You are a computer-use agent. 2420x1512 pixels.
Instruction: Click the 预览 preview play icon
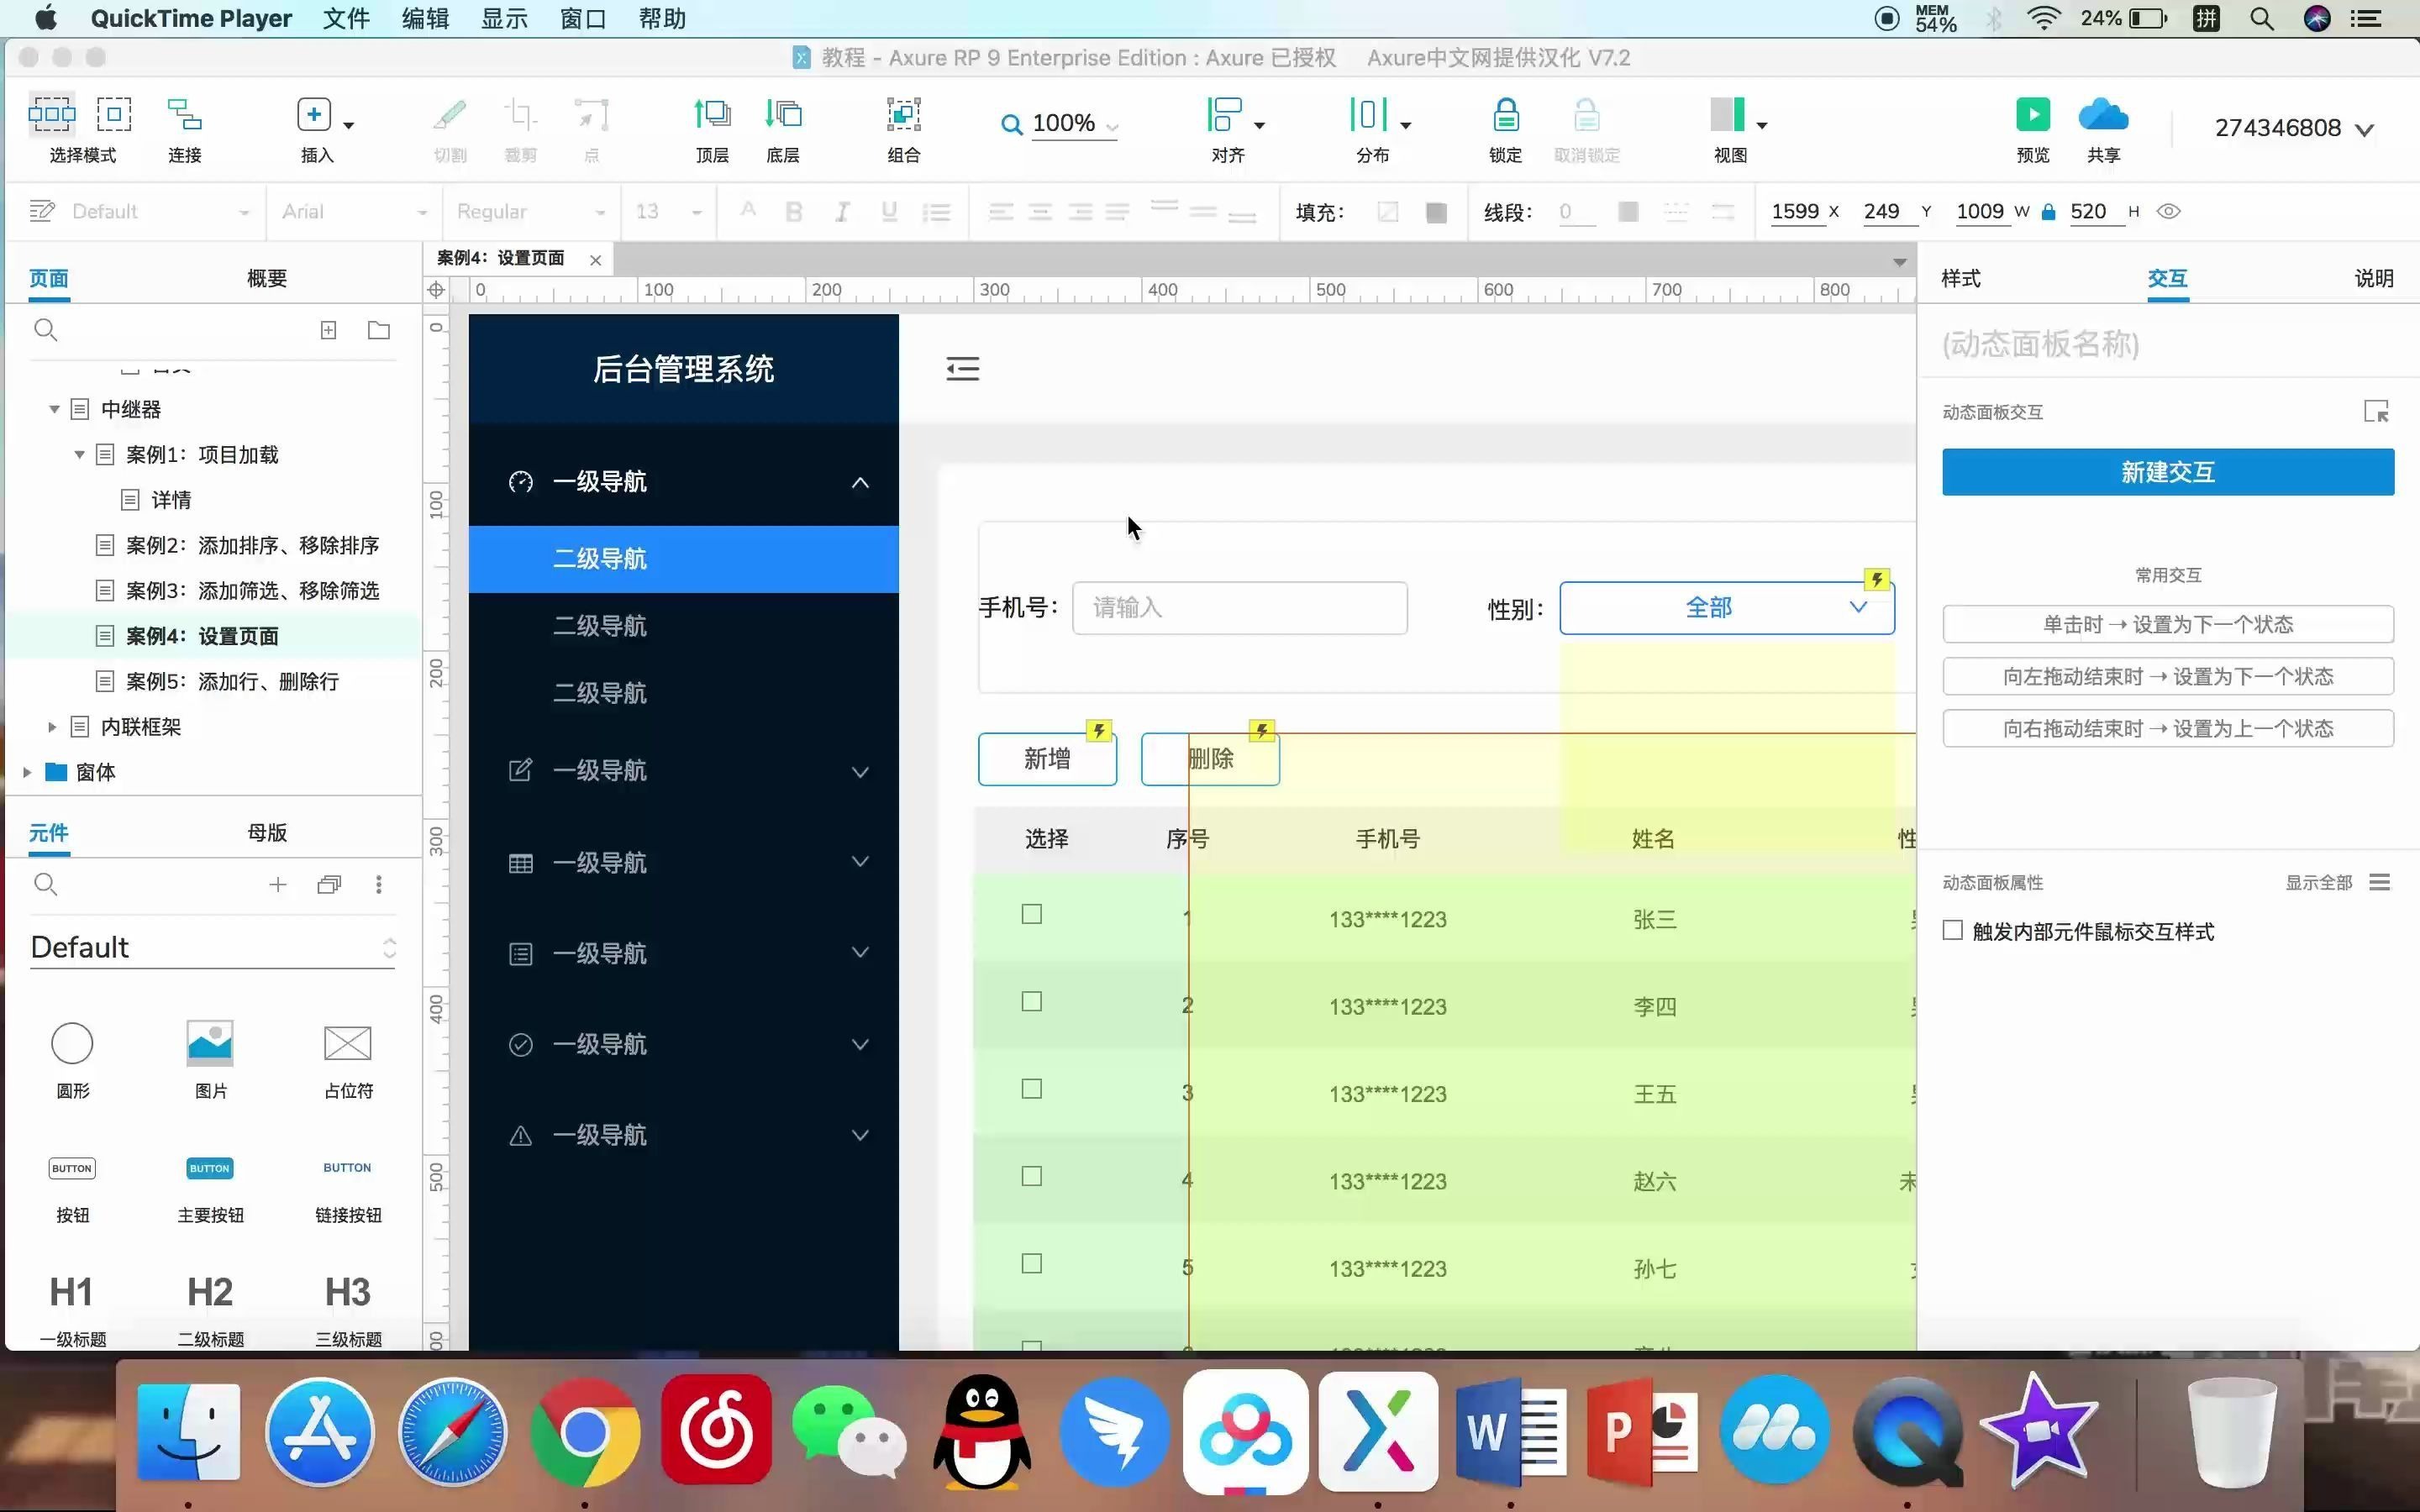pyautogui.click(x=2033, y=114)
